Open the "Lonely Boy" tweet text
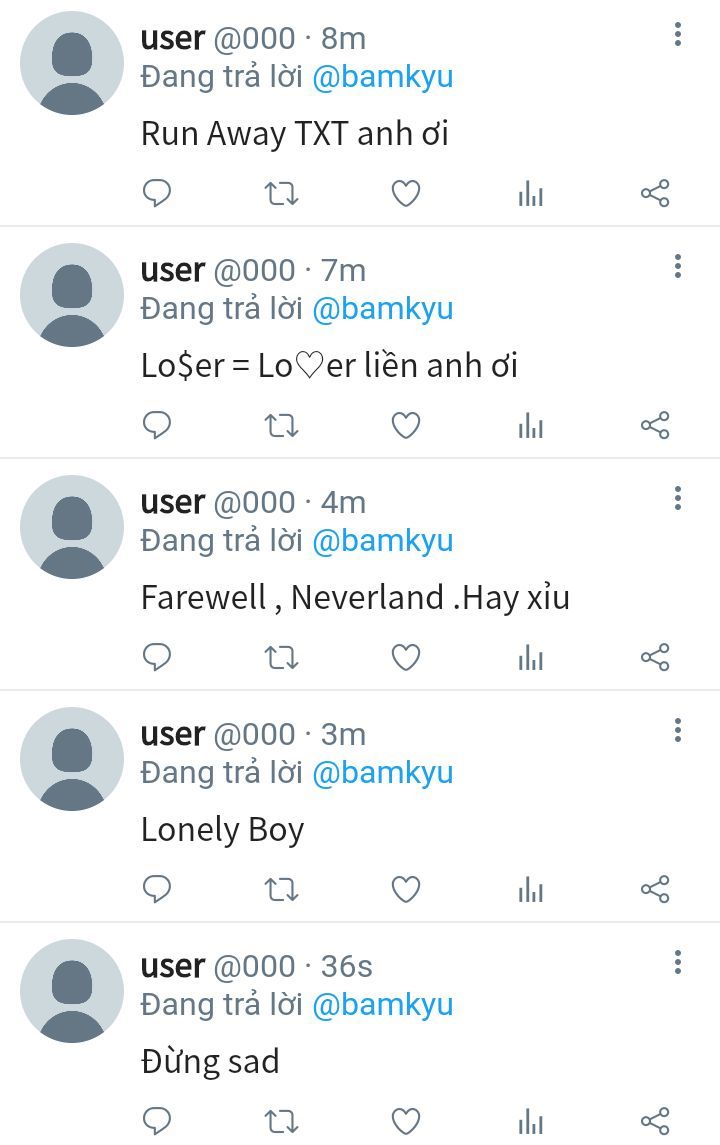This screenshot has width=720, height=1145. coord(222,830)
